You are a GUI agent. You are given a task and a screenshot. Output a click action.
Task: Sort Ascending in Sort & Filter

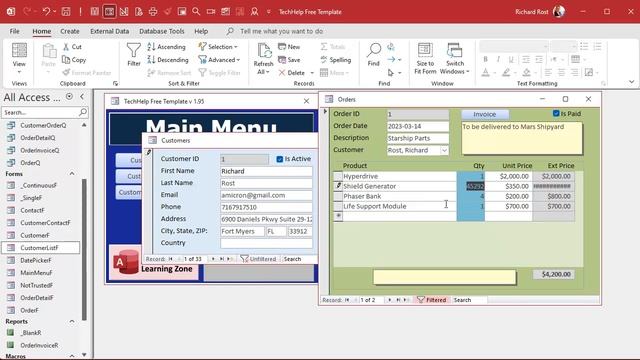[x=167, y=47]
